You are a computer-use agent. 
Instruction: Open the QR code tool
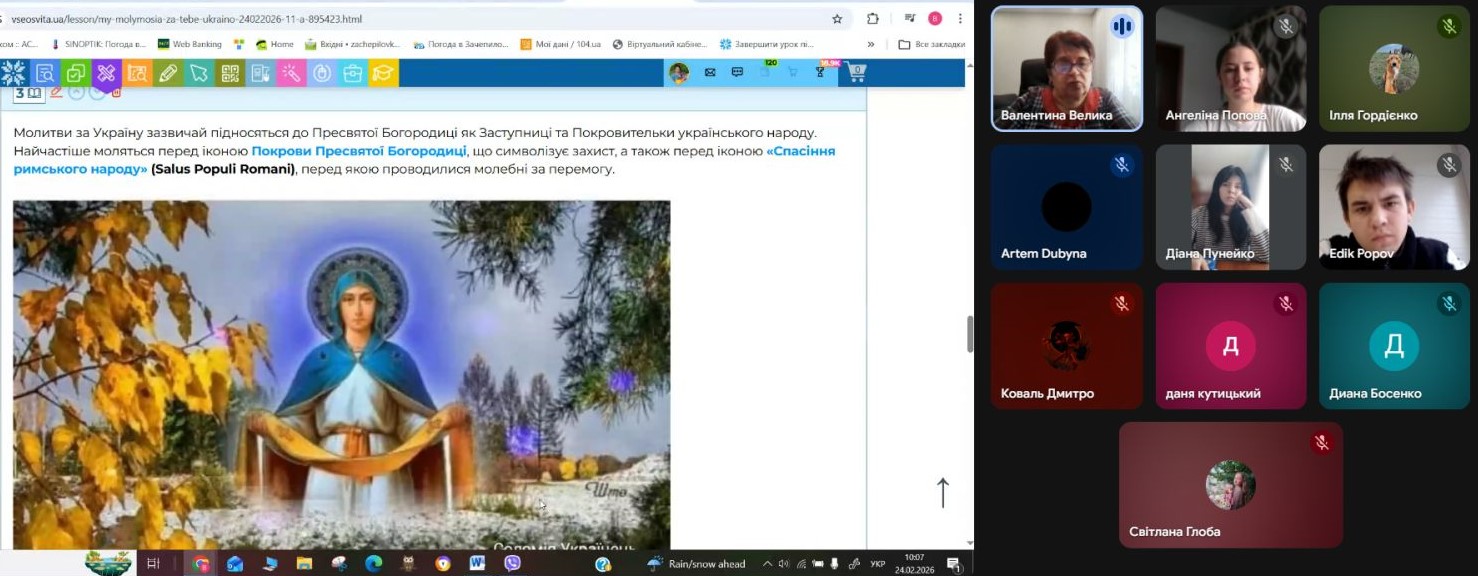click(230, 73)
